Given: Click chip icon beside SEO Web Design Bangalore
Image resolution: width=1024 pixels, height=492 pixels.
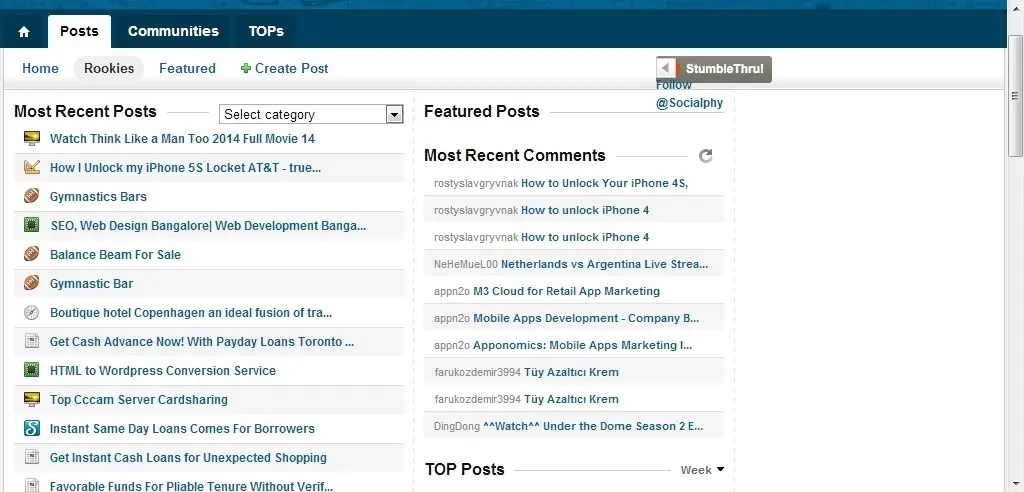Looking at the screenshot, I should pyautogui.click(x=31, y=225).
